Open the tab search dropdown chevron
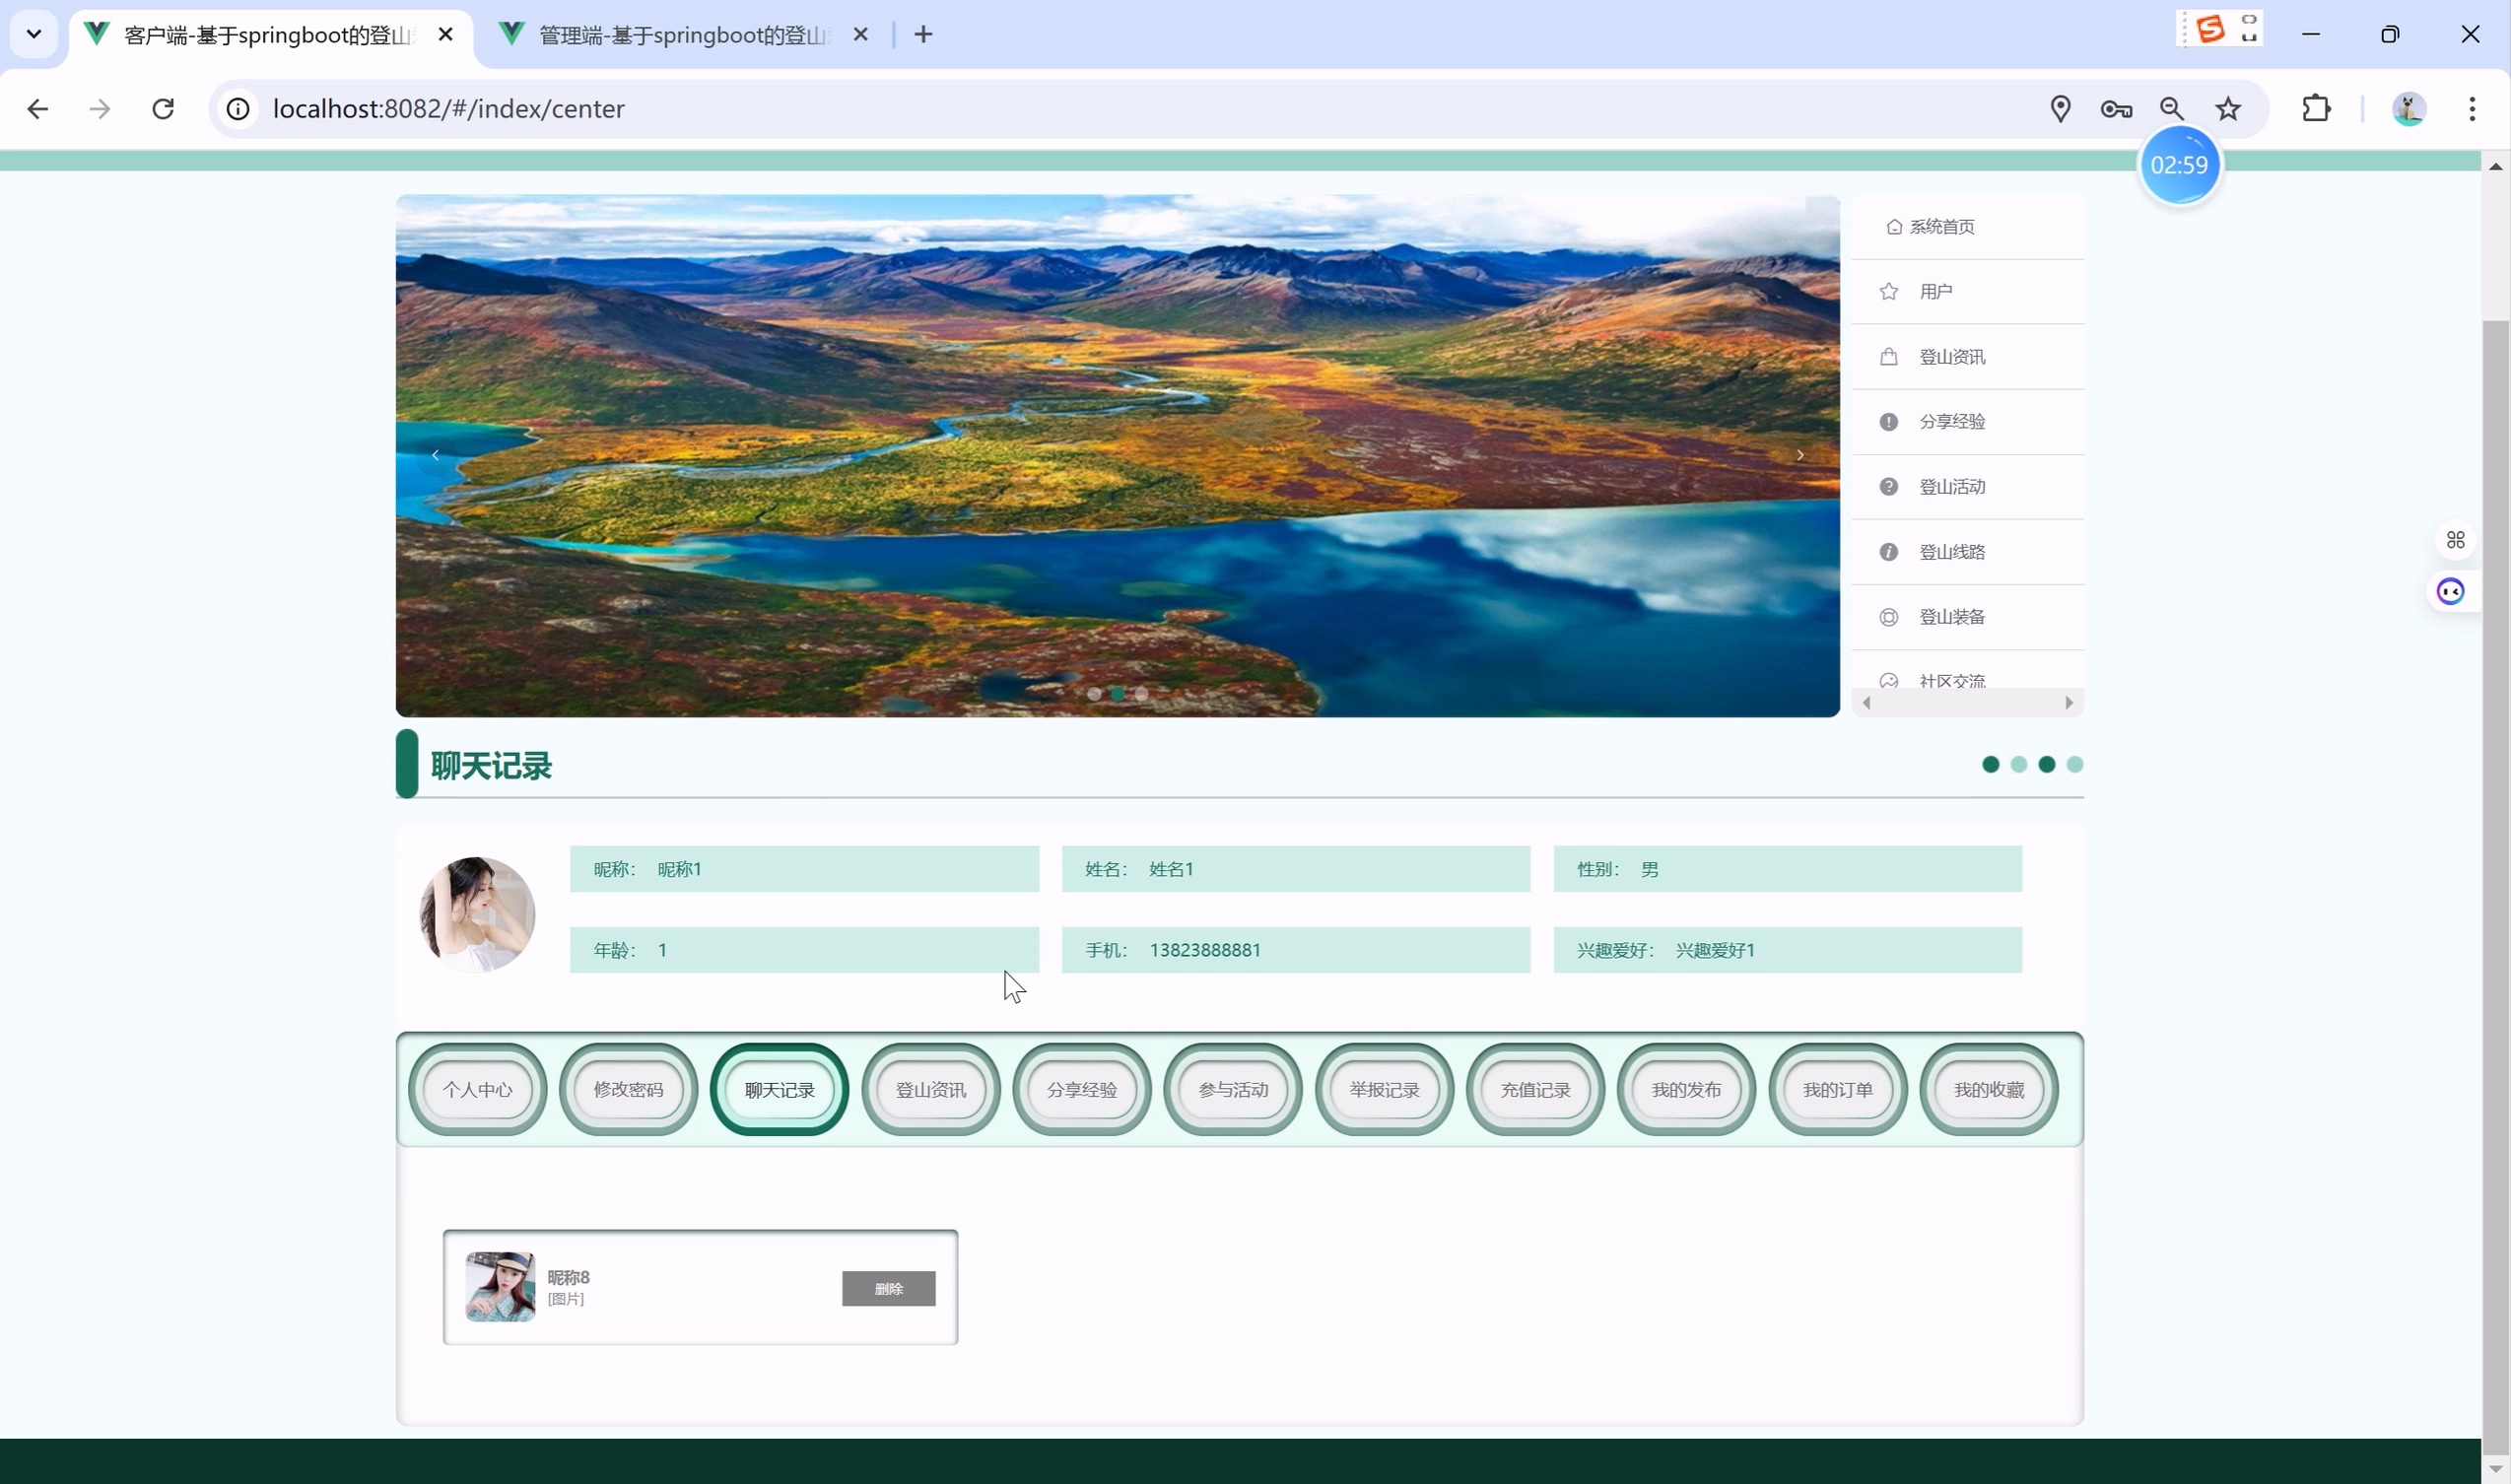The height and width of the screenshot is (1484, 2511). [34, 34]
